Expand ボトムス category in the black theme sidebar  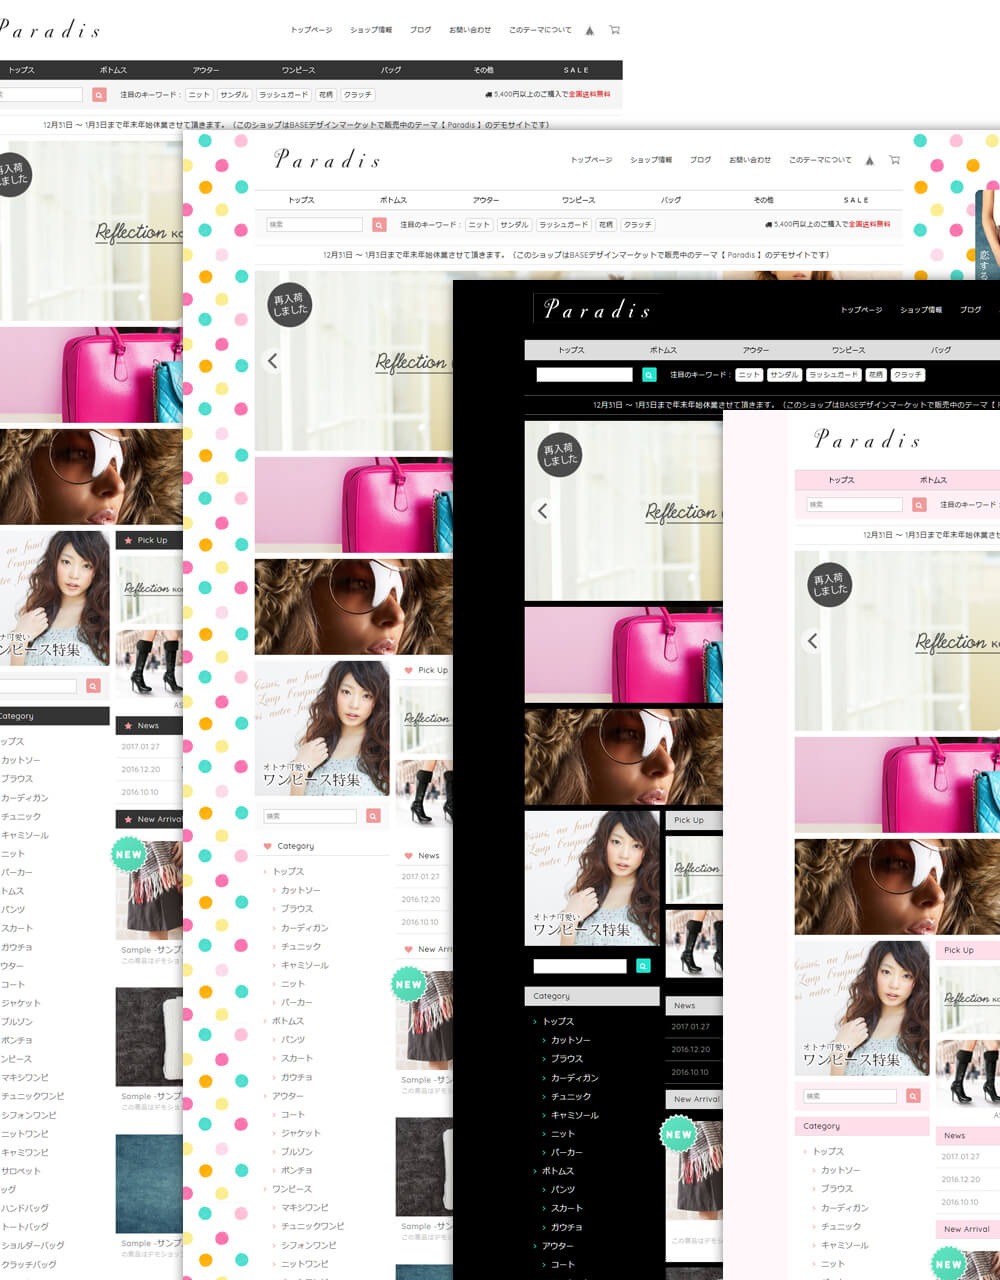pos(558,1171)
